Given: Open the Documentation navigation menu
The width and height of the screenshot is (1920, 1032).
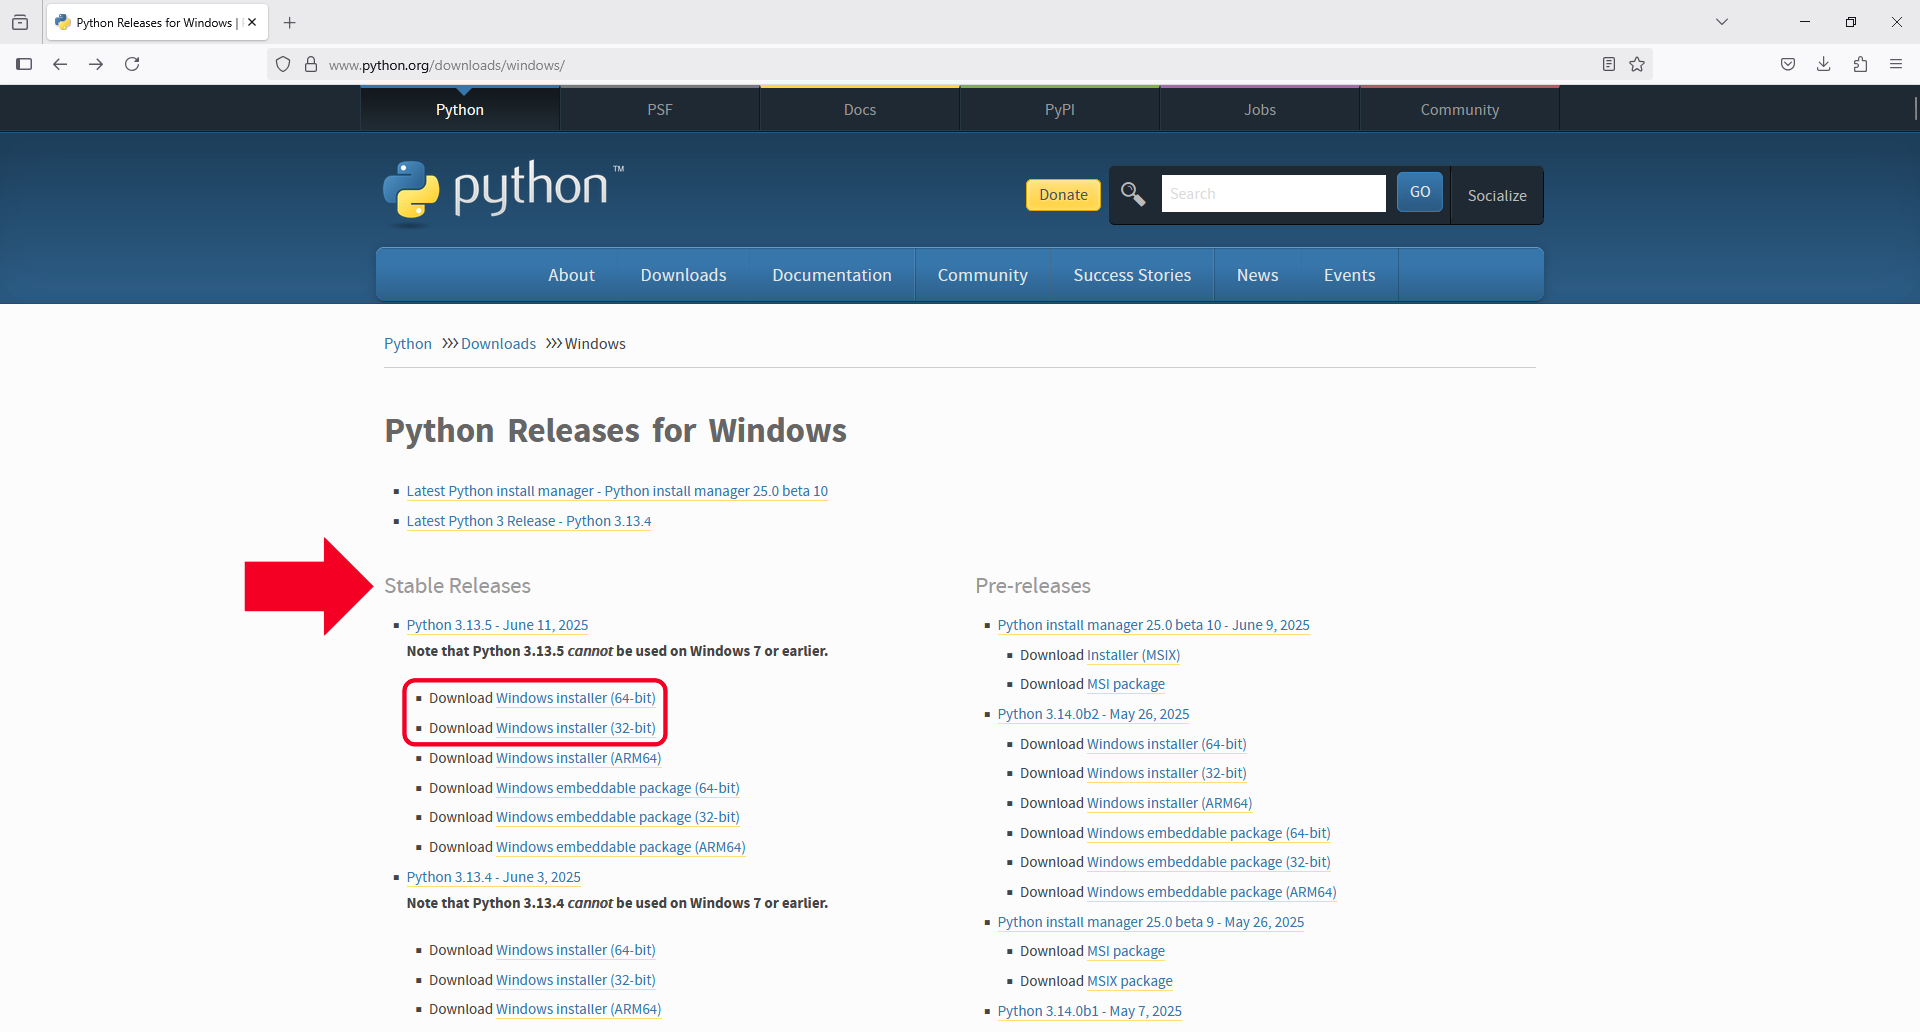Looking at the screenshot, I should pyautogui.click(x=831, y=275).
